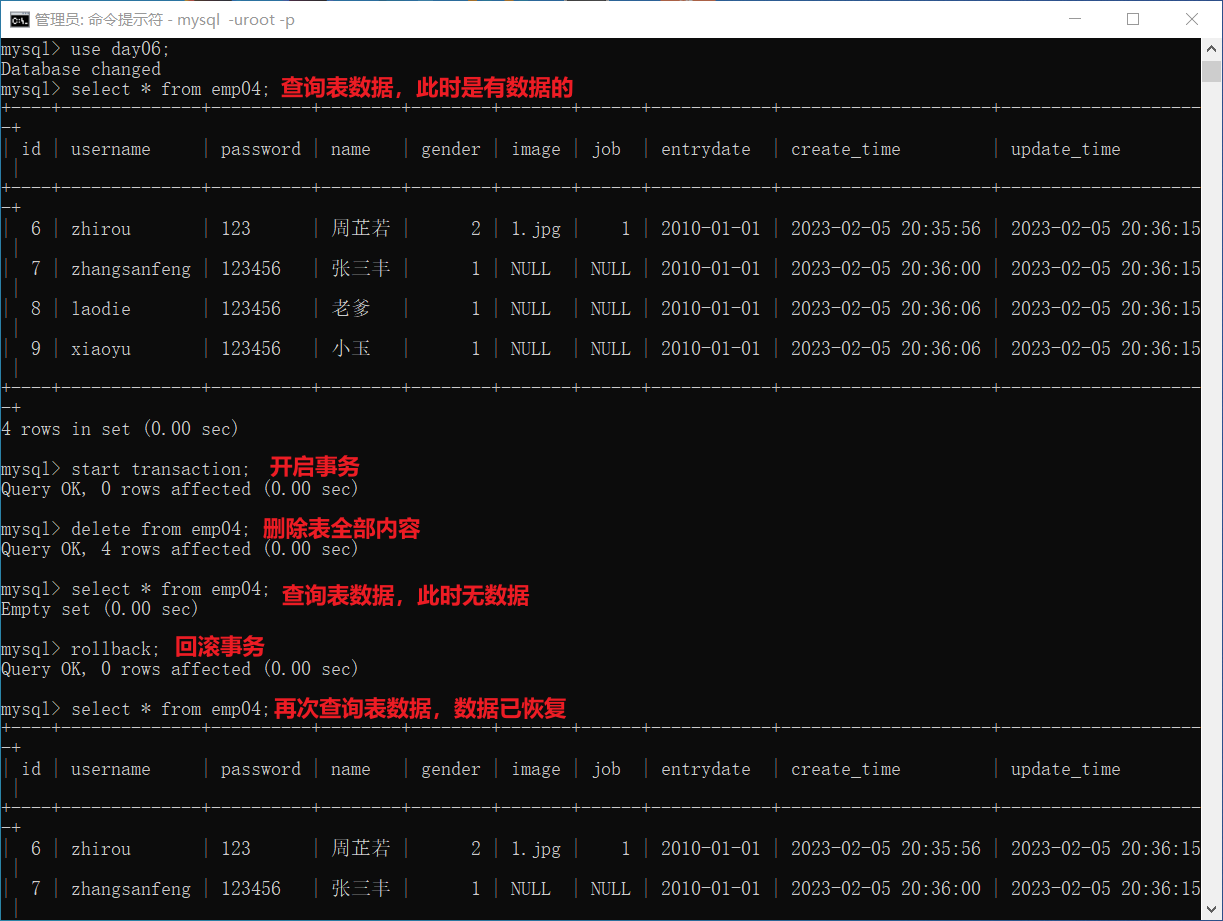Screen dimensions: 1223x921
Task: Click the 'delete from emp04;' command text
Action: tap(160, 529)
